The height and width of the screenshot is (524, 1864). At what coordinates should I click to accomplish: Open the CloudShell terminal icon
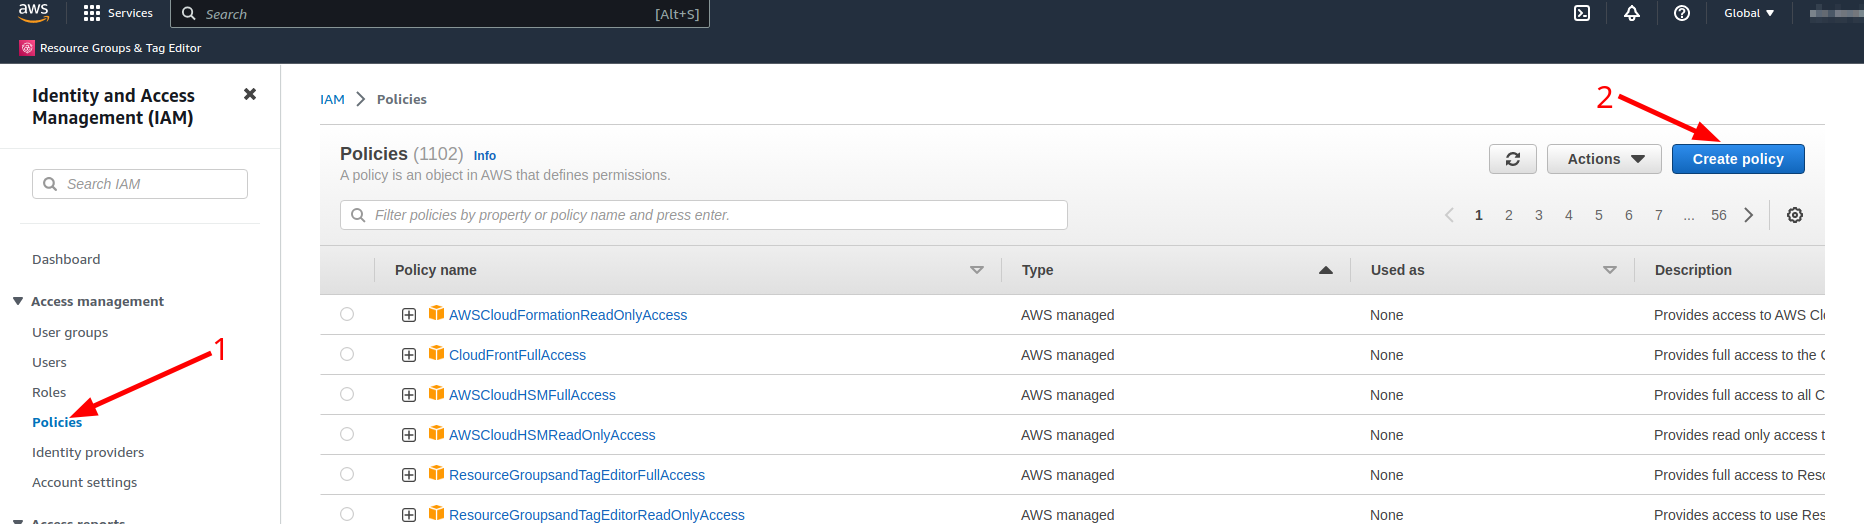tap(1582, 13)
